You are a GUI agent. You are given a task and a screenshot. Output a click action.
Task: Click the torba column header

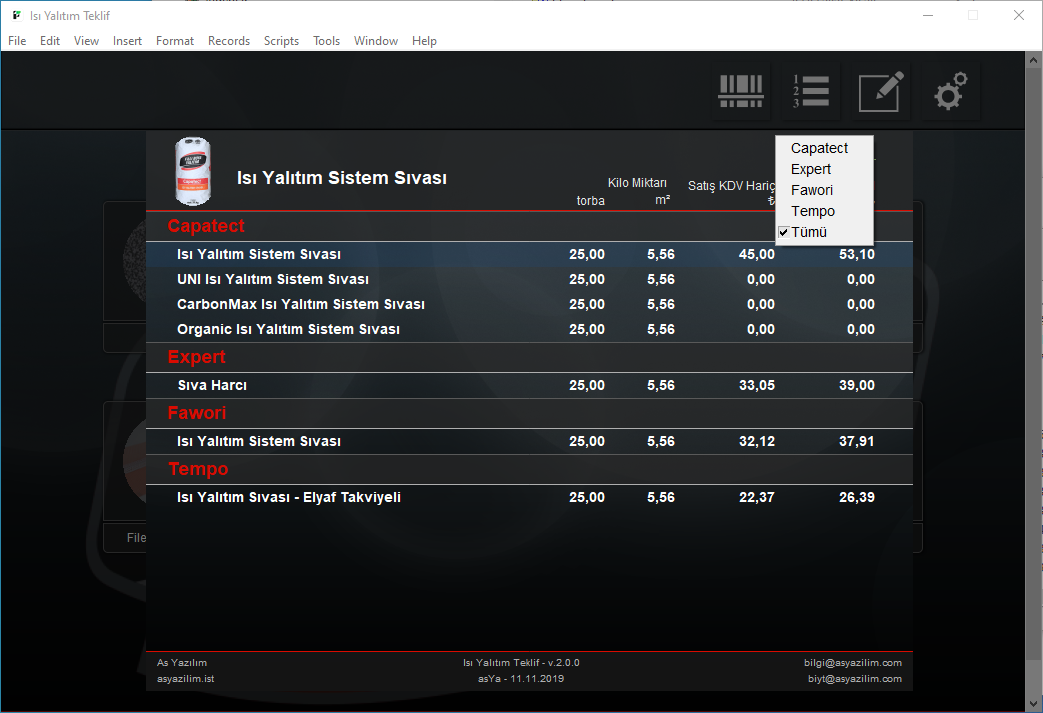591,201
